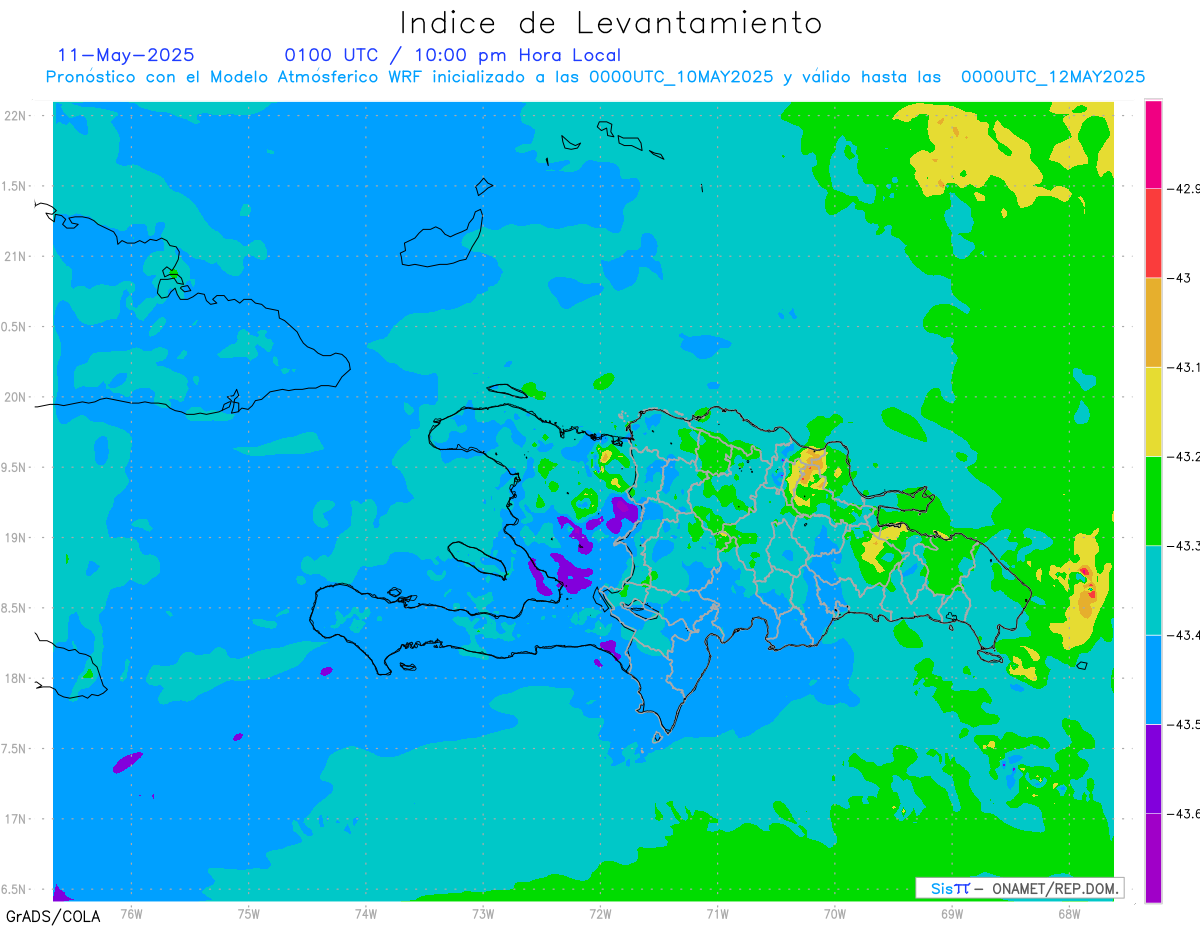The height and width of the screenshot is (927, 1200).
Task: Pick the blue legend swatch between -43.4 and -43.5
Action: point(1153,679)
